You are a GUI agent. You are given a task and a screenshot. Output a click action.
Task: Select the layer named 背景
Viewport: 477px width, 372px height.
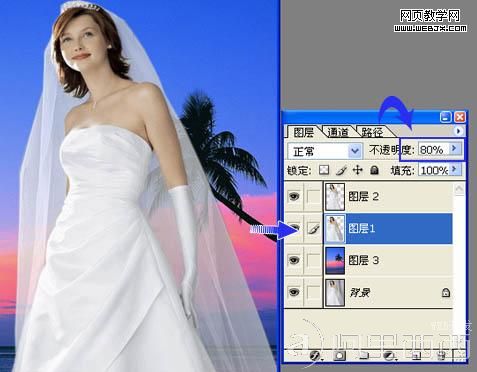(359, 293)
